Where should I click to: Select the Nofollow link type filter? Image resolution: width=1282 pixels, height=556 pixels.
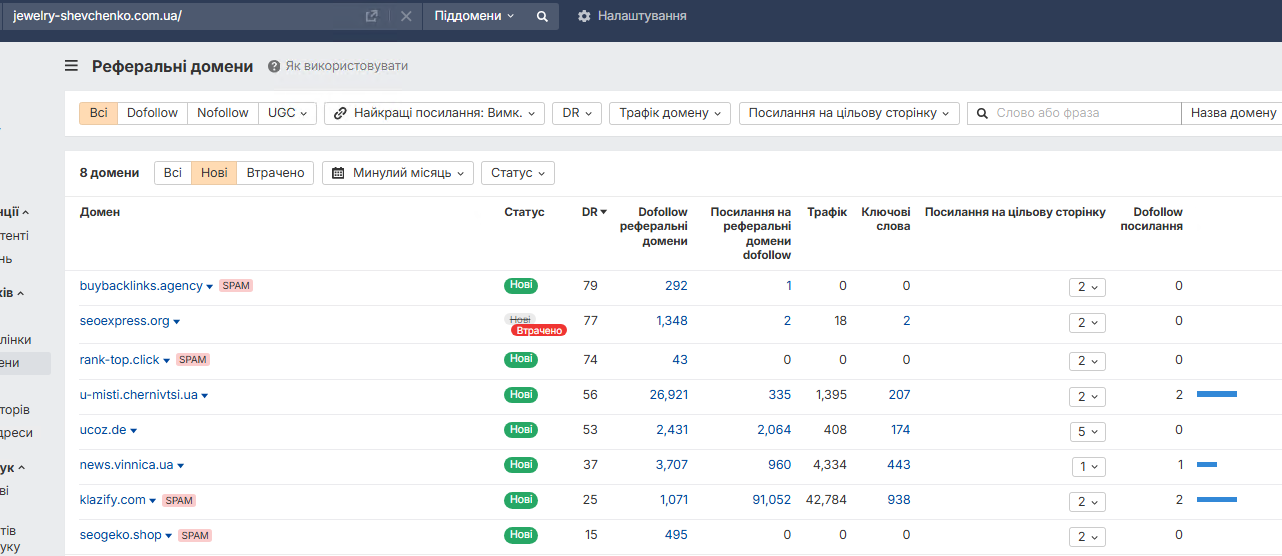[222, 113]
